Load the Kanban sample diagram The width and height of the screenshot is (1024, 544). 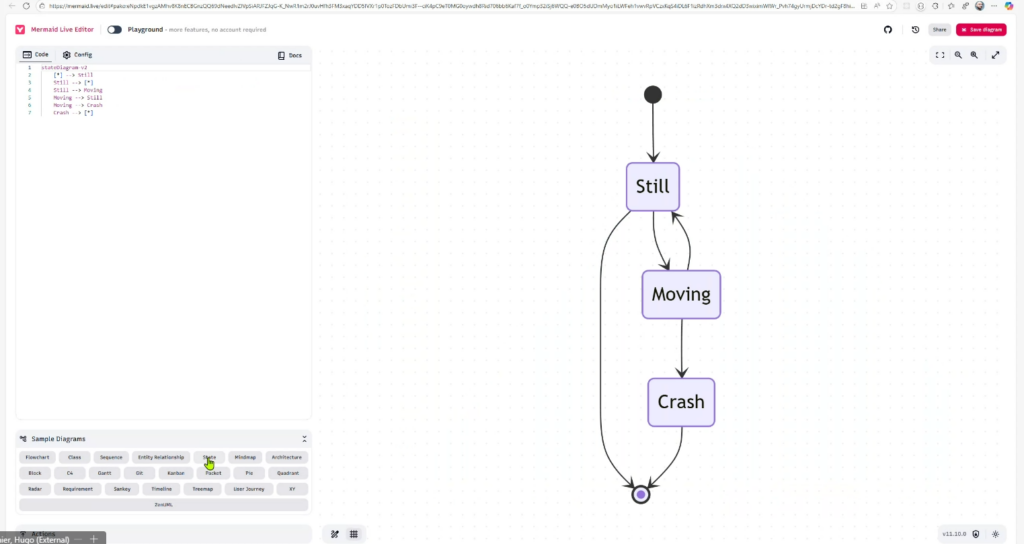(176, 473)
